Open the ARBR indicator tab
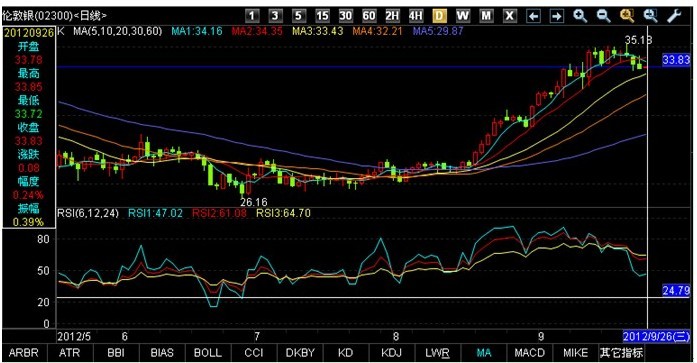 coord(24,353)
